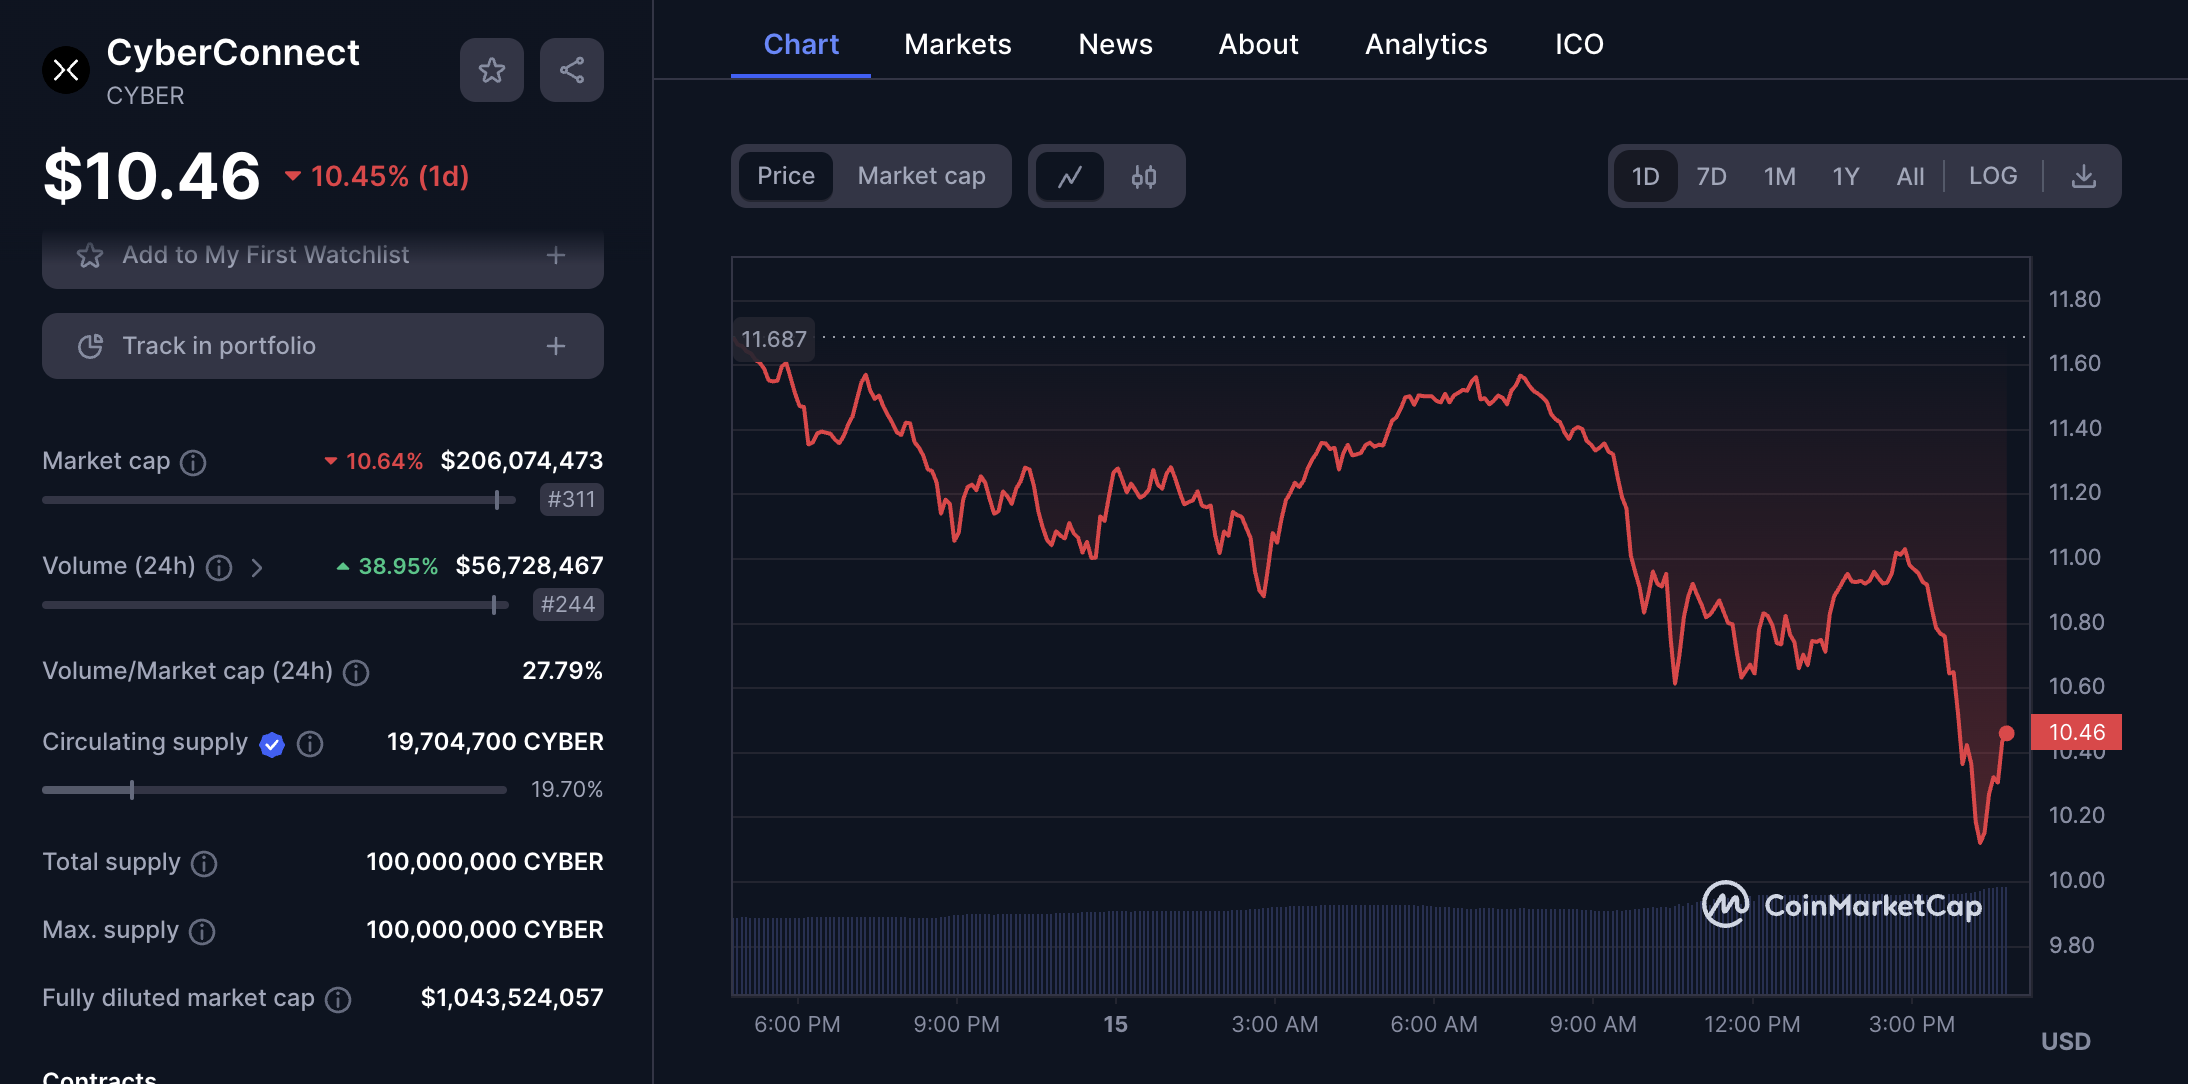
Task: Click the $206,074,473 market cap value
Action: coord(522,460)
